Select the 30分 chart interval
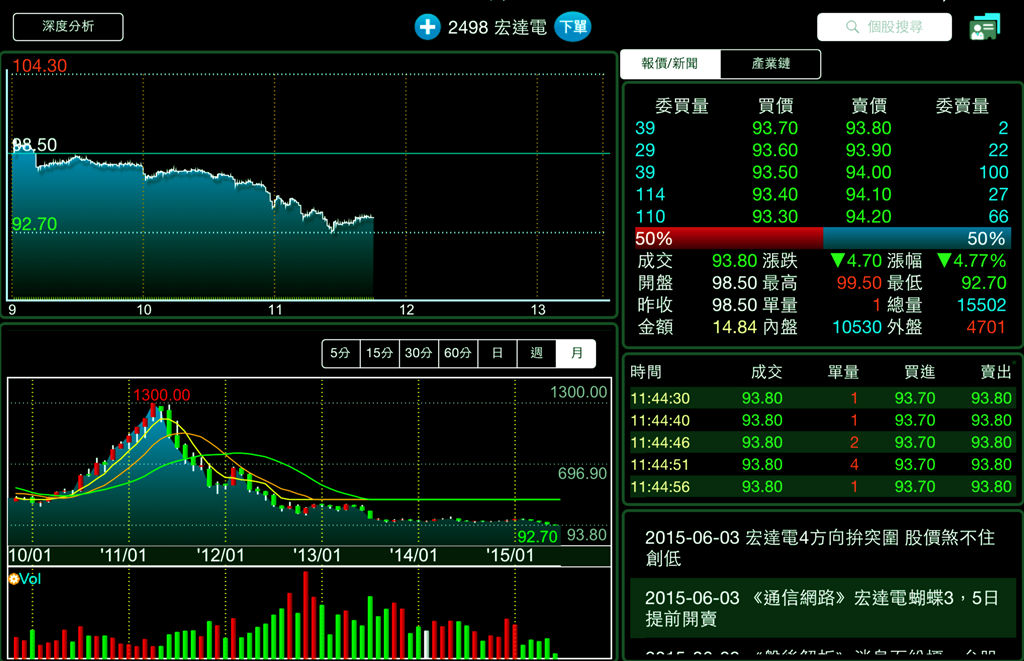 tap(419, 354)
